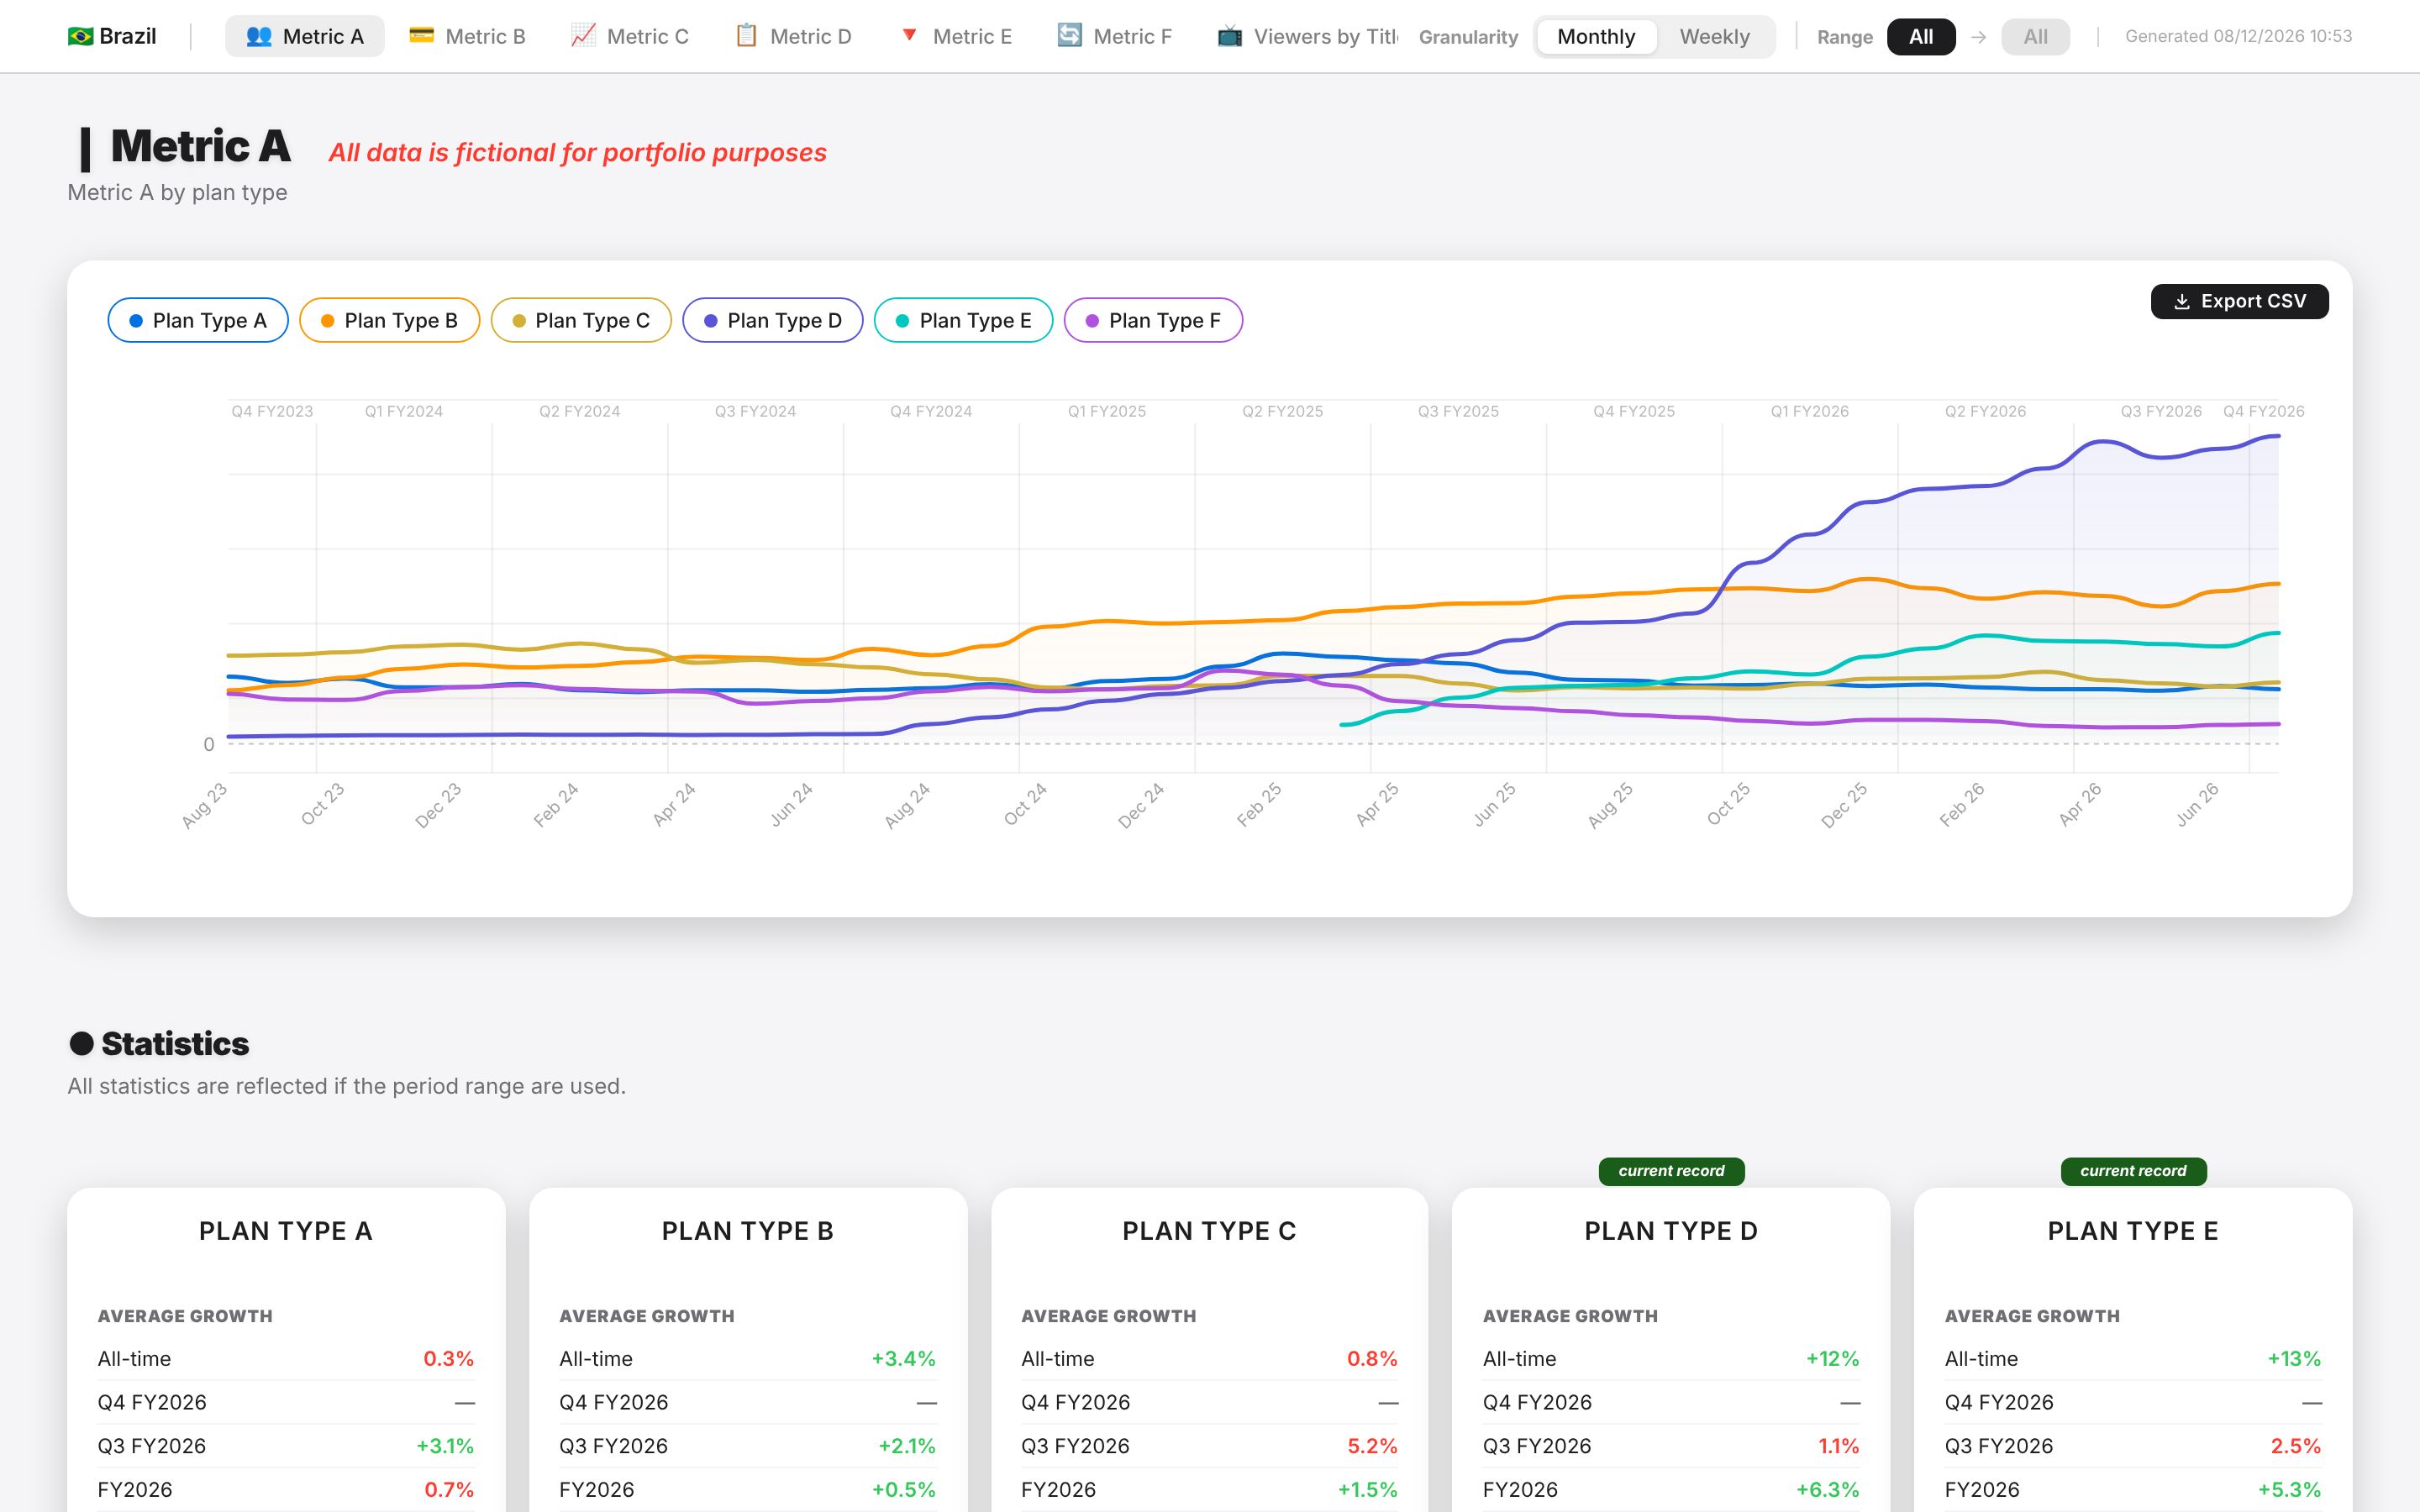The width and height of the screenshot is (2420, 1512).
Task: Click Plan Type C Q3 FY2026 value 5.2%
Action: tap(1372, 1446)
